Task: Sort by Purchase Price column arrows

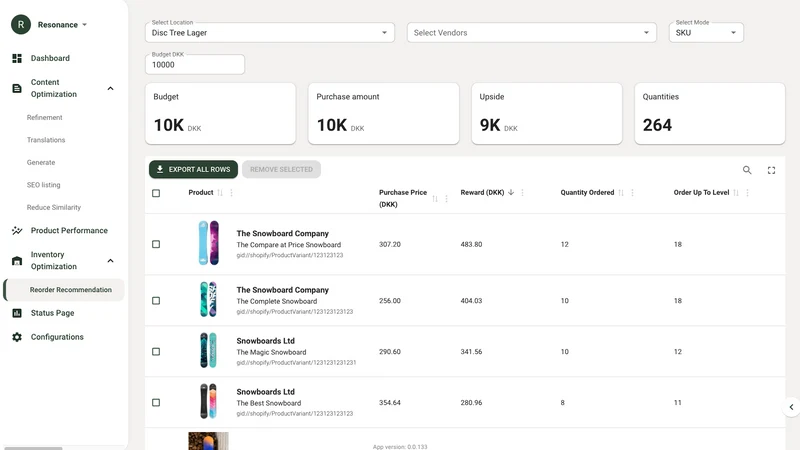Action: click(x=435, y=198)
